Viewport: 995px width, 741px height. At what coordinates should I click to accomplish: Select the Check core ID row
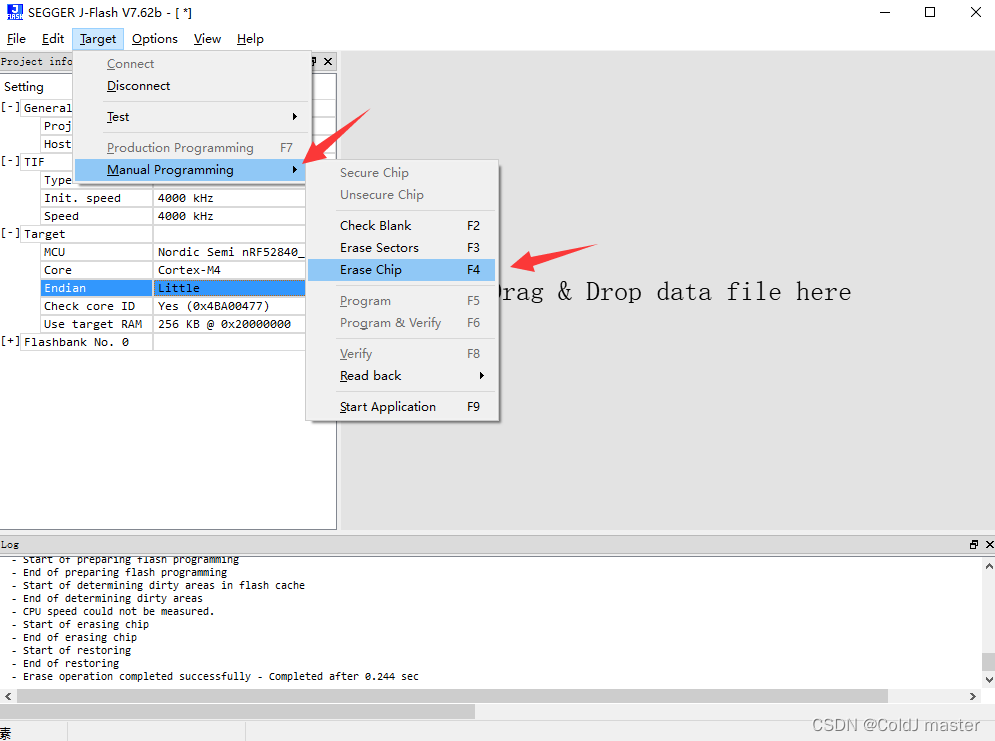pyautogui.click(x=173, y=306)
